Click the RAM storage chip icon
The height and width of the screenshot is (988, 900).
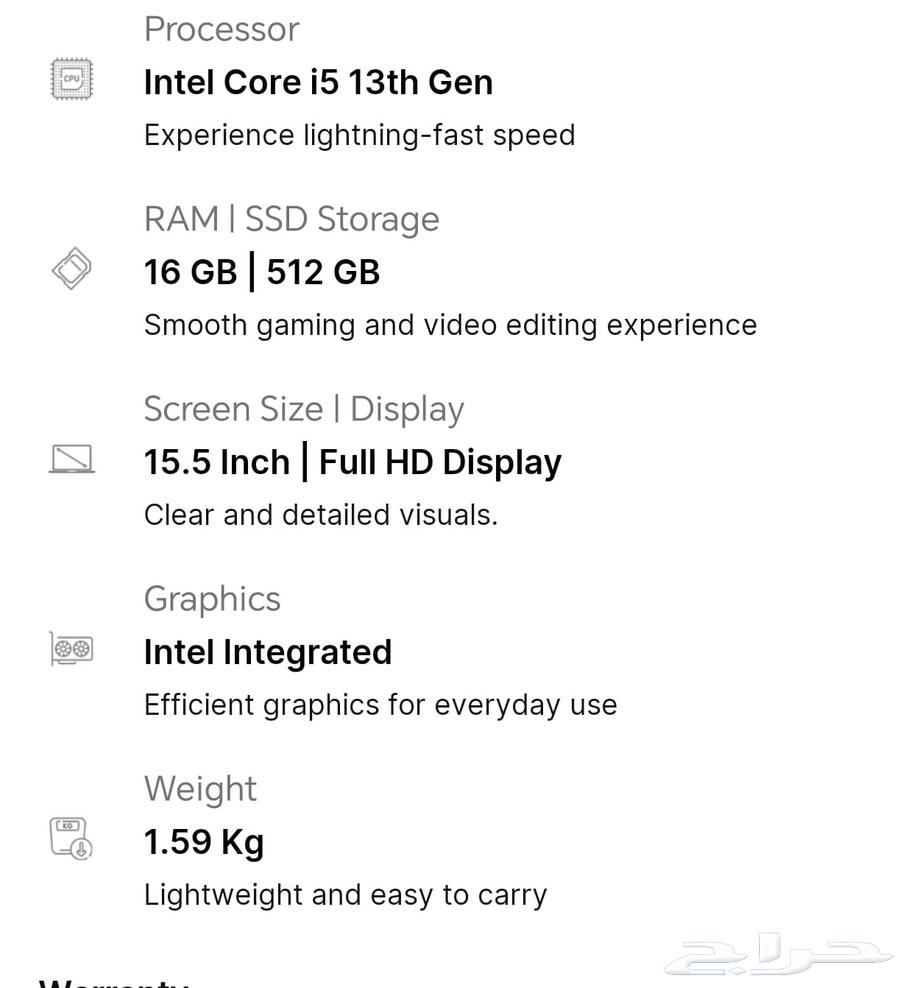71,269
